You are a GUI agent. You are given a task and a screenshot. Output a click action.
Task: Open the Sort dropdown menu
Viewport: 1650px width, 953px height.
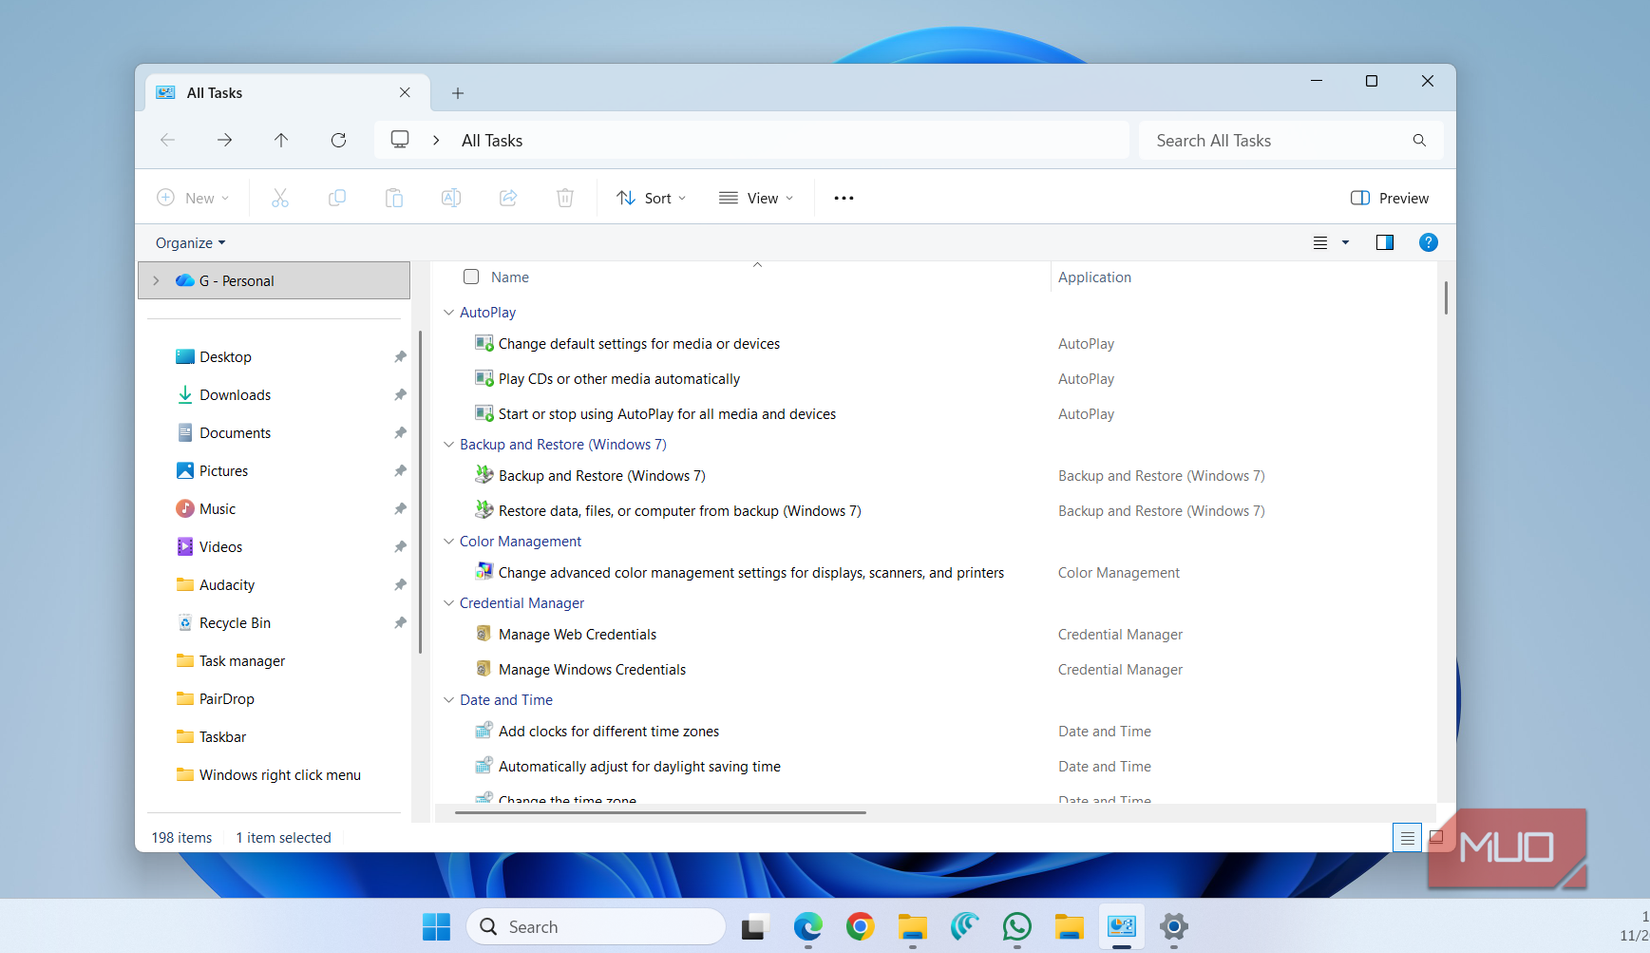pos(651,197)
